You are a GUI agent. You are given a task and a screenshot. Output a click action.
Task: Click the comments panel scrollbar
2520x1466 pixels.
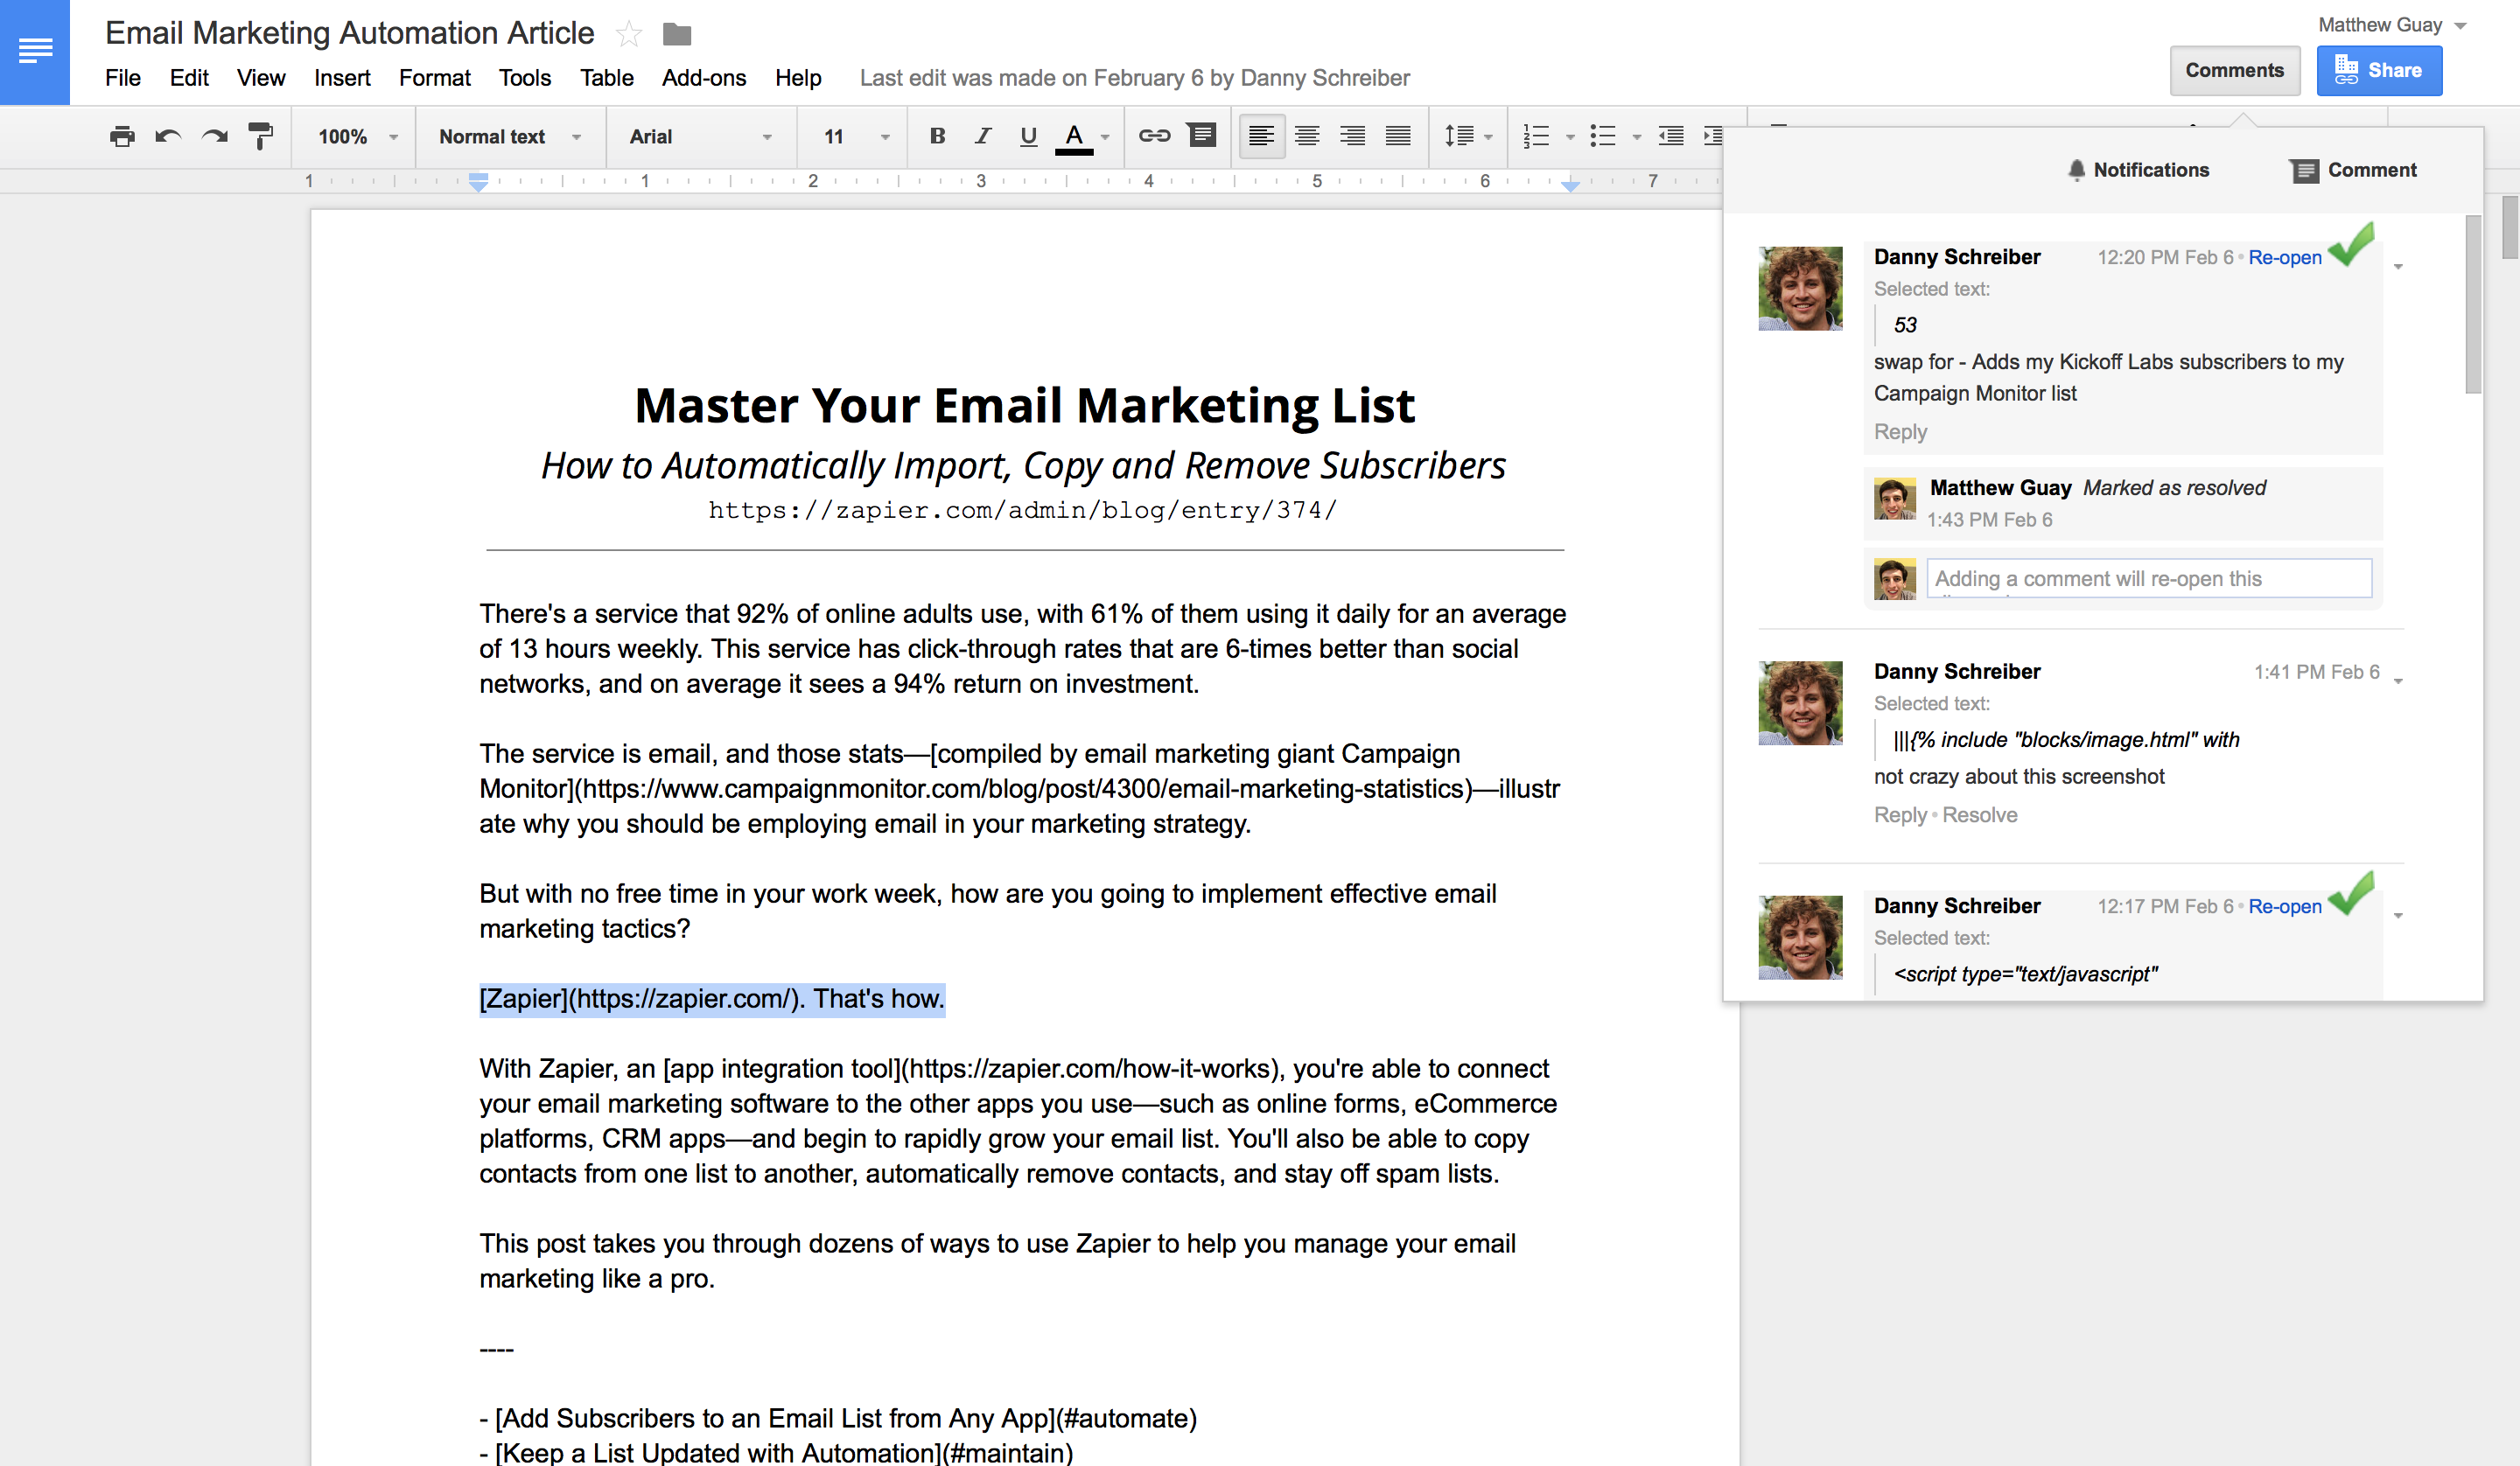tap(2474, 305)
